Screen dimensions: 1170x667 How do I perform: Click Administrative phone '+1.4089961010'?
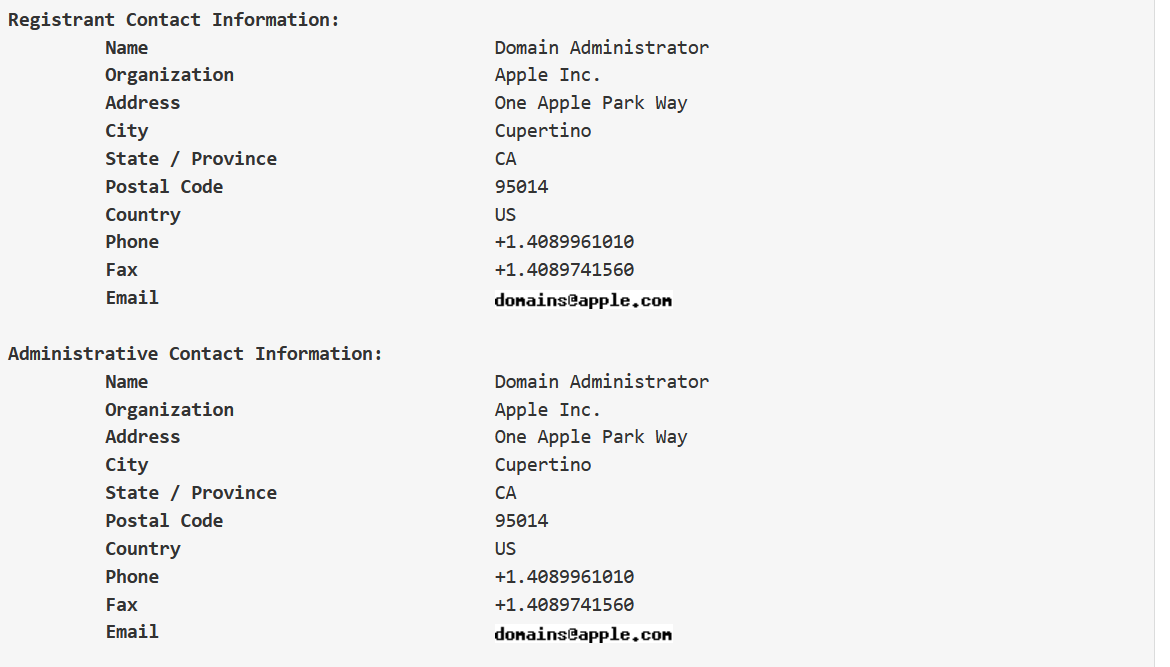(x=564, y=577)
